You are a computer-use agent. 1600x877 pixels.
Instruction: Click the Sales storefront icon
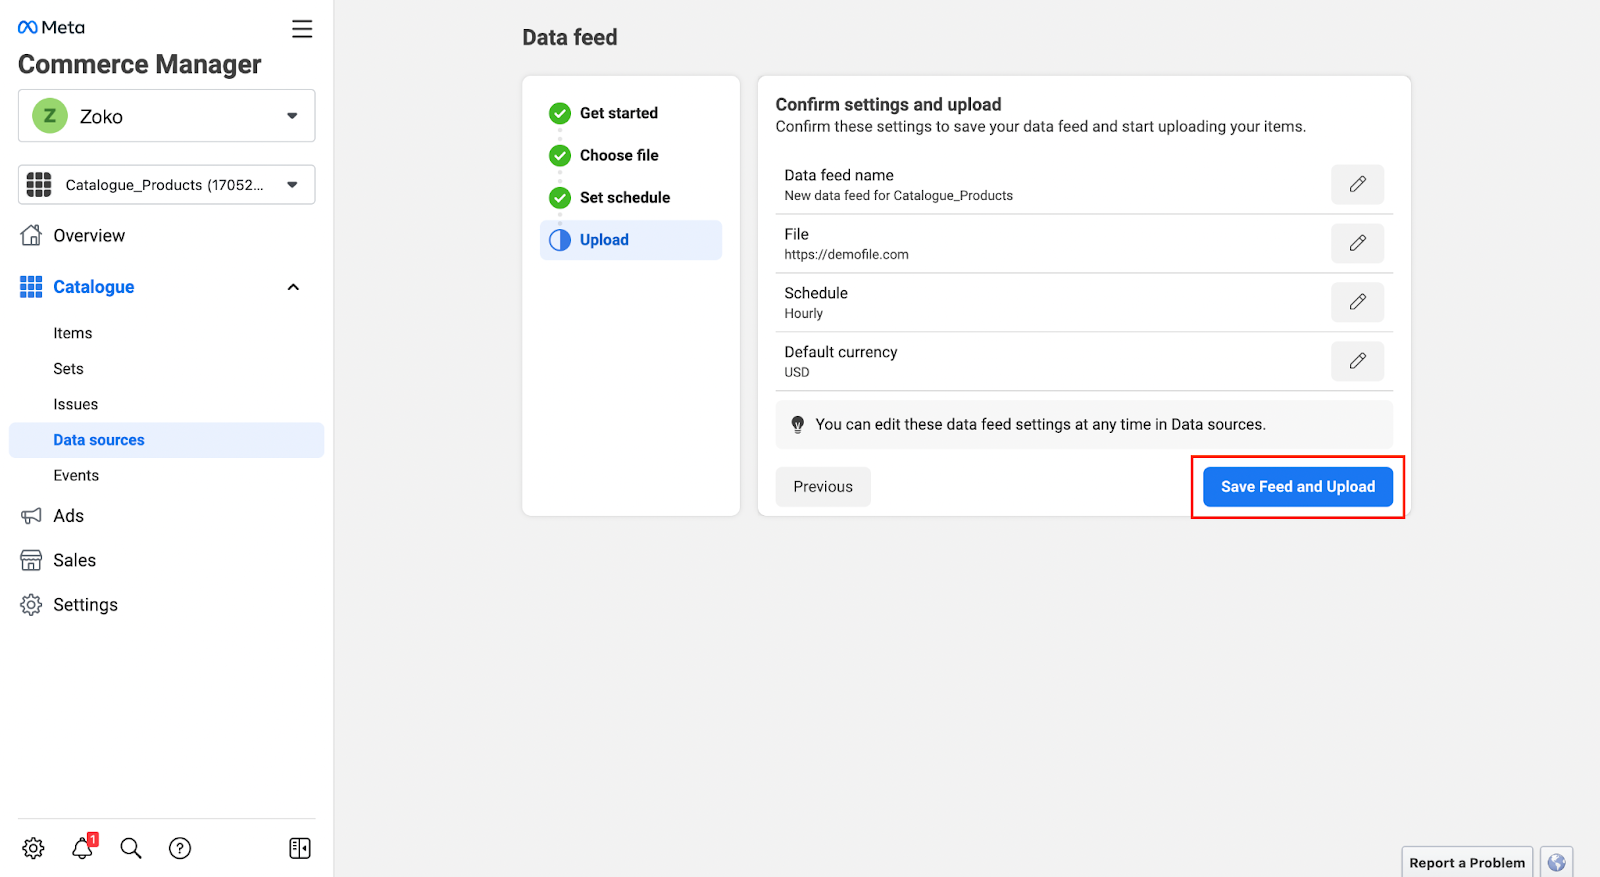click(31, 560)
